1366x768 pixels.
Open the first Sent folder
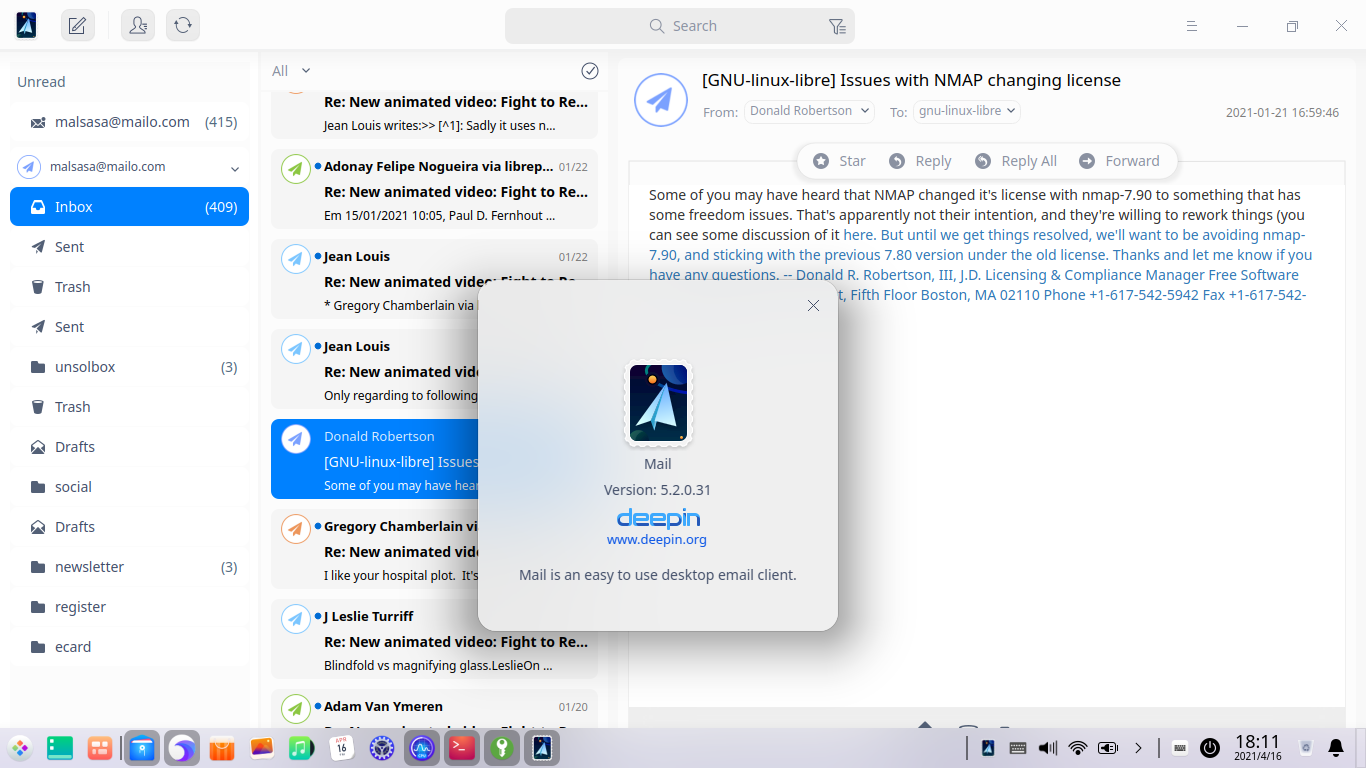tap(129, 247)
